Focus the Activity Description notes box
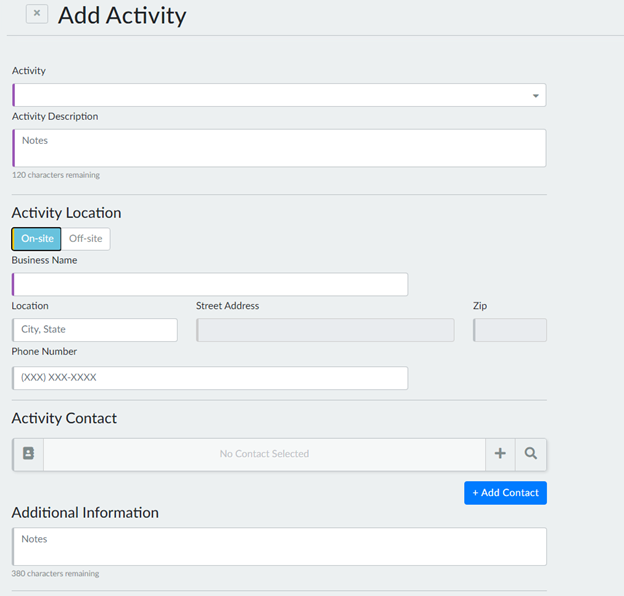 (279, 148)
